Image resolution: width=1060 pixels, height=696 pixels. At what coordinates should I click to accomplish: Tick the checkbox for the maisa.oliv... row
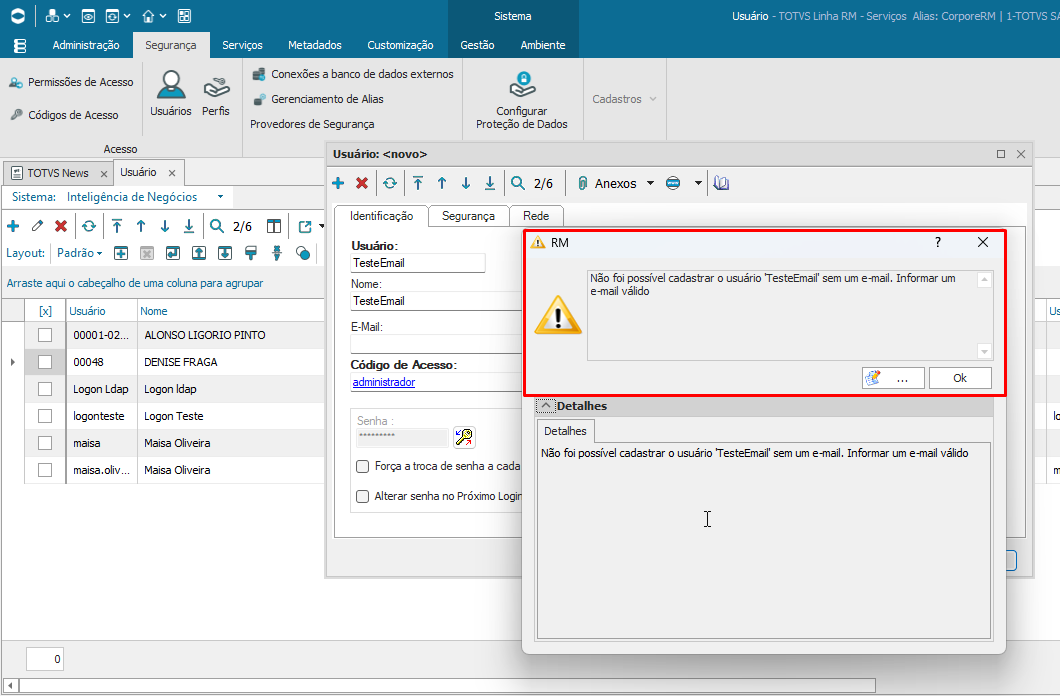(x=45, y=470)
